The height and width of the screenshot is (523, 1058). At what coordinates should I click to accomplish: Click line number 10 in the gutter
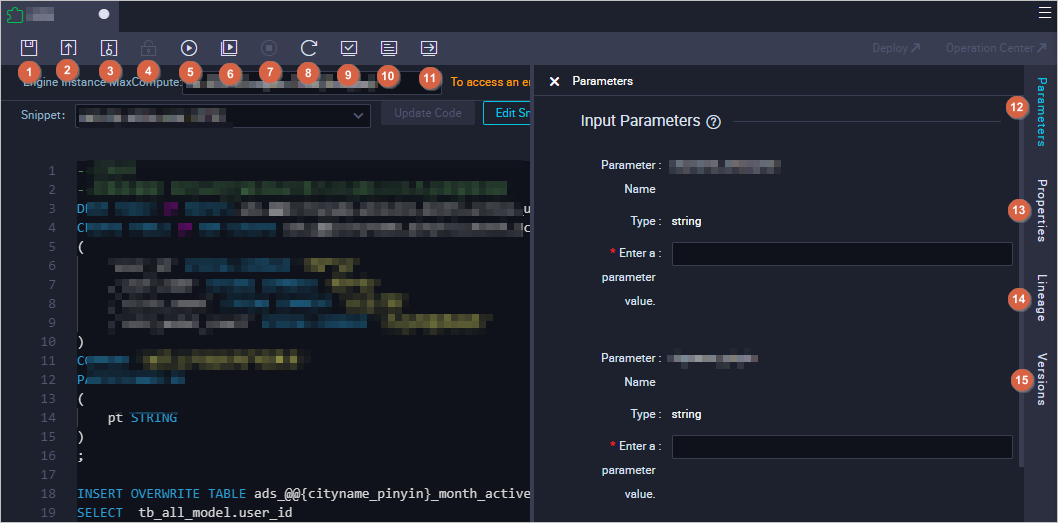tap(48, 341)
